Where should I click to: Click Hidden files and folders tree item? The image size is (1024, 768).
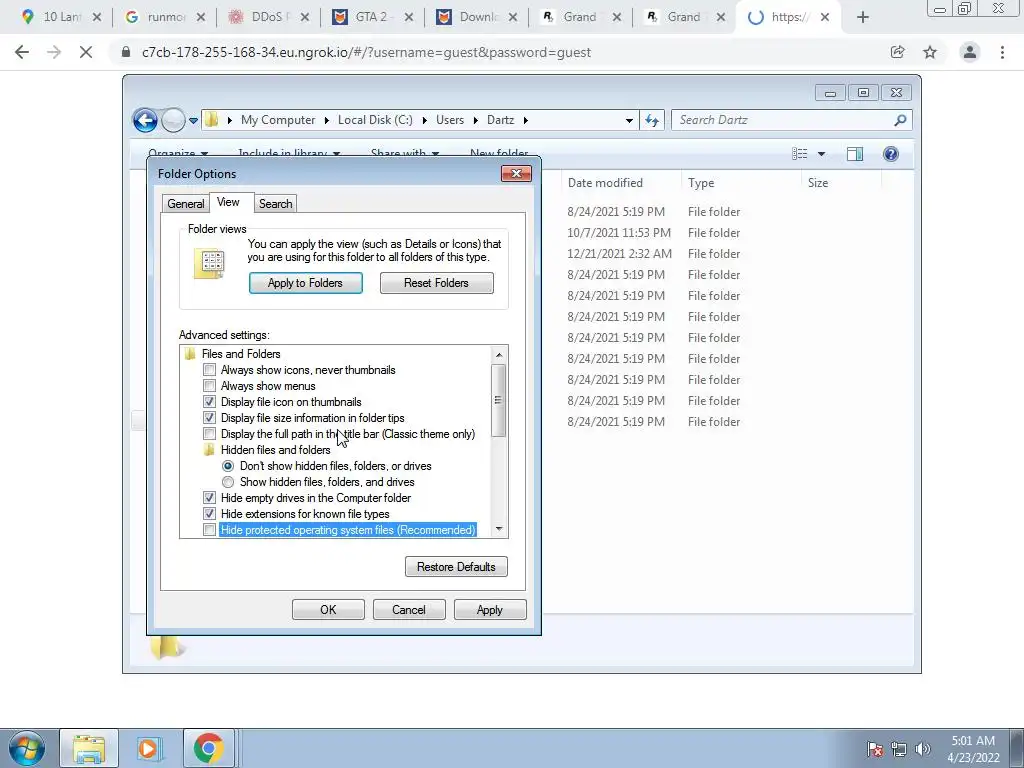[276, 450]
